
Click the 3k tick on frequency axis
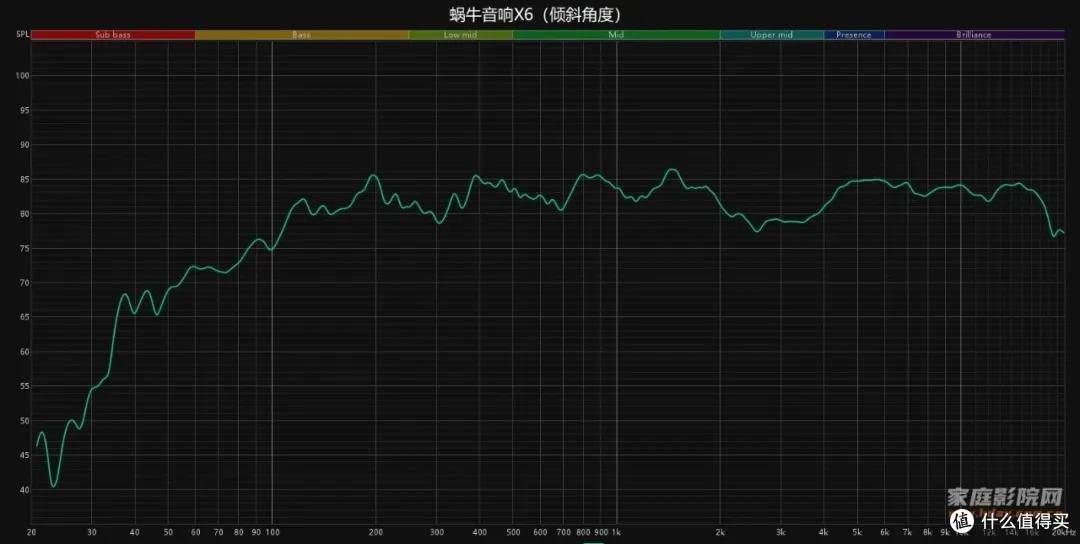click(x=781, y=532)
